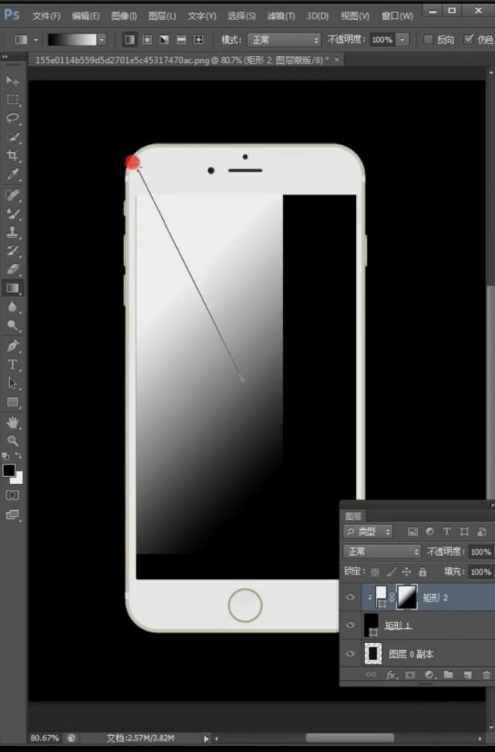The width and height of the screenshot is (495, 752).
Task: Hide the 矩形 2 layer
Action: pyautogui.click(x=351, y=597)
